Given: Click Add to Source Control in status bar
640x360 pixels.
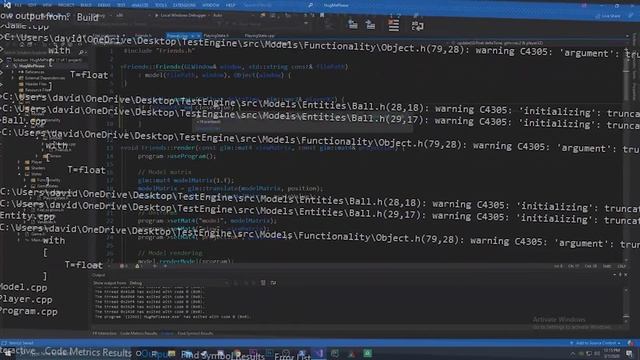Looking at the screenshot, I should click(596, 343).
